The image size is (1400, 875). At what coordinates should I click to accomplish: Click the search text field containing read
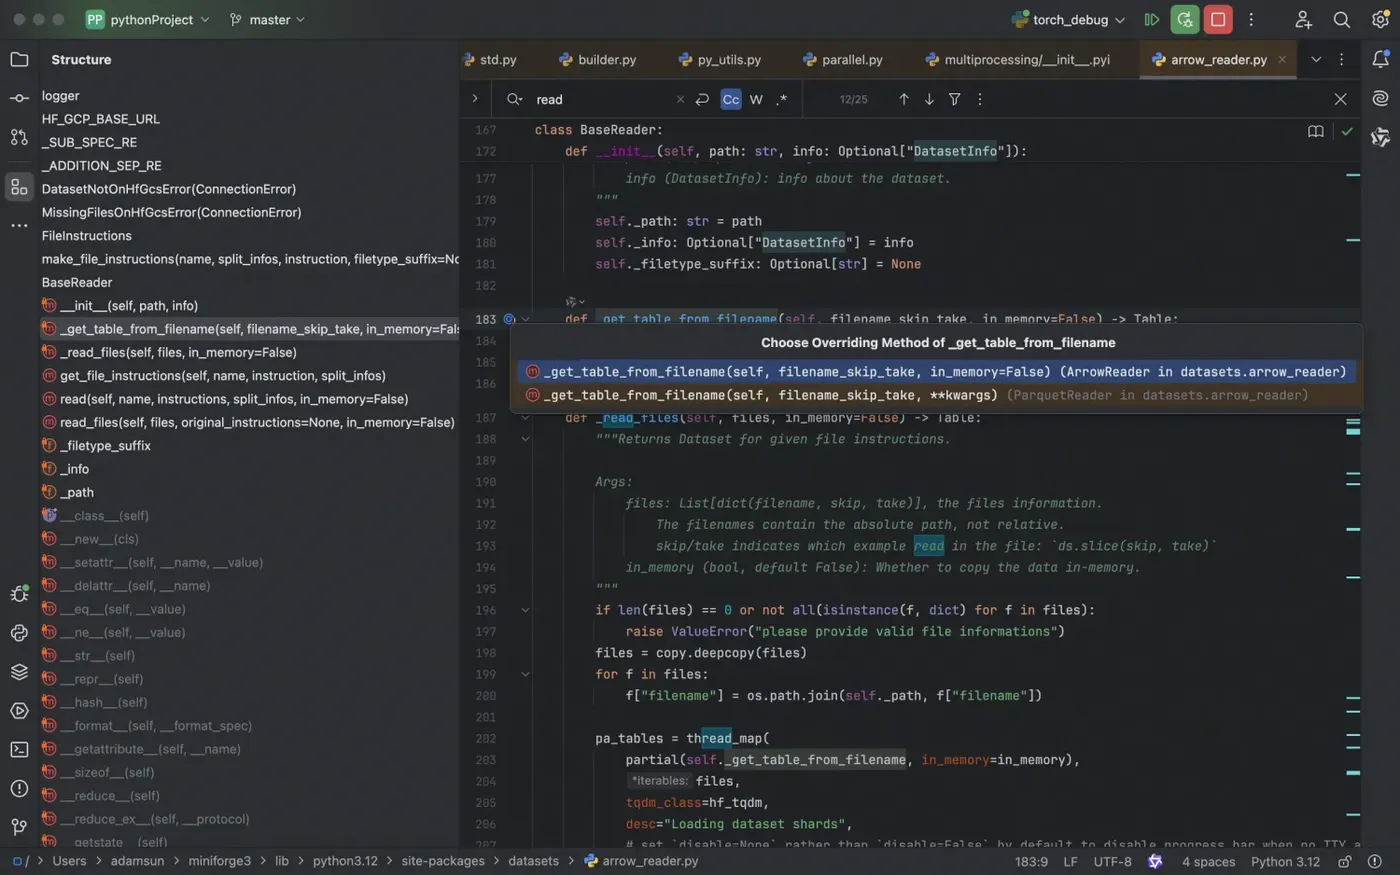[x=600, y=99]
